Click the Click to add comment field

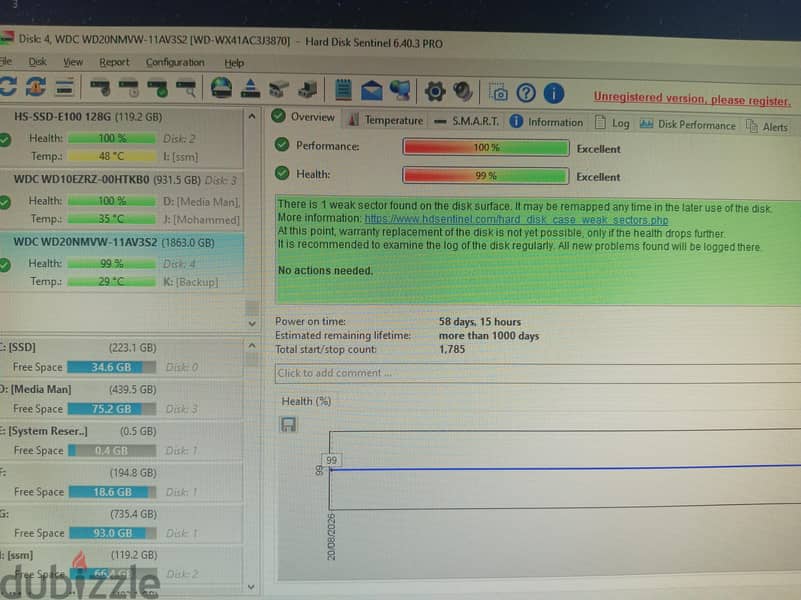[x=537, y=373]
